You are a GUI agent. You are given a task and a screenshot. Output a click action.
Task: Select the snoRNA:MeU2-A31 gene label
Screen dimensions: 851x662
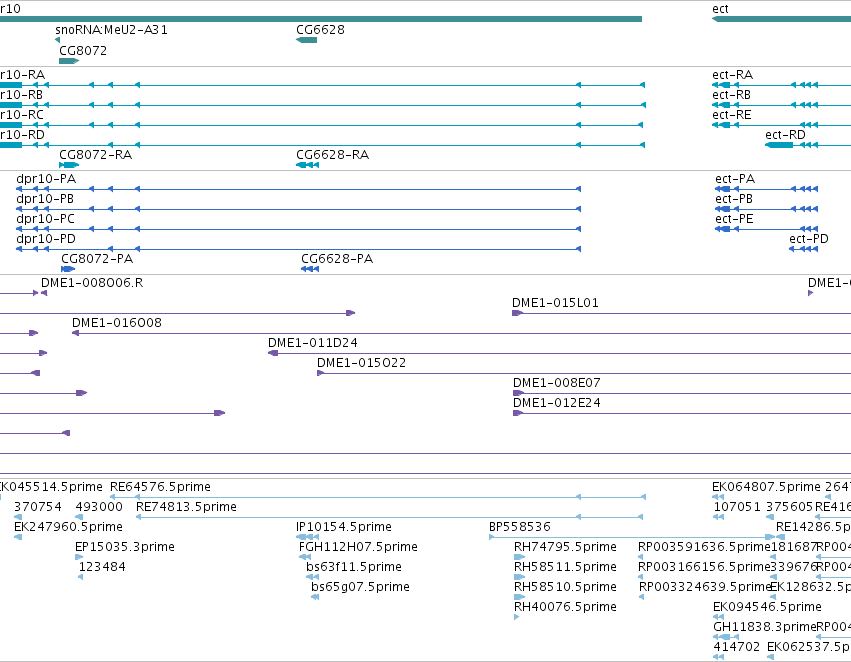tap(111, 30)
